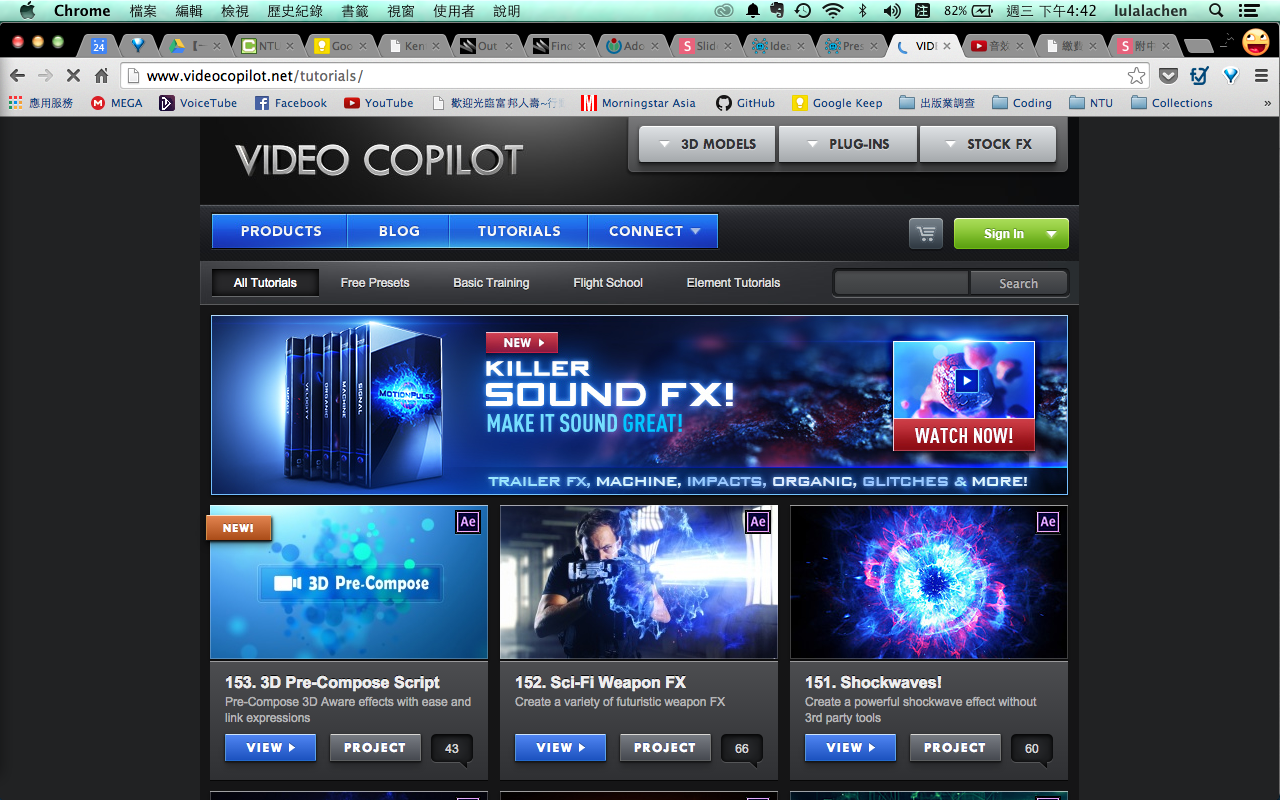Show more bookmarks with the chevron
The width and height of the screenshot is (1280, 800).
(1267, 103)
